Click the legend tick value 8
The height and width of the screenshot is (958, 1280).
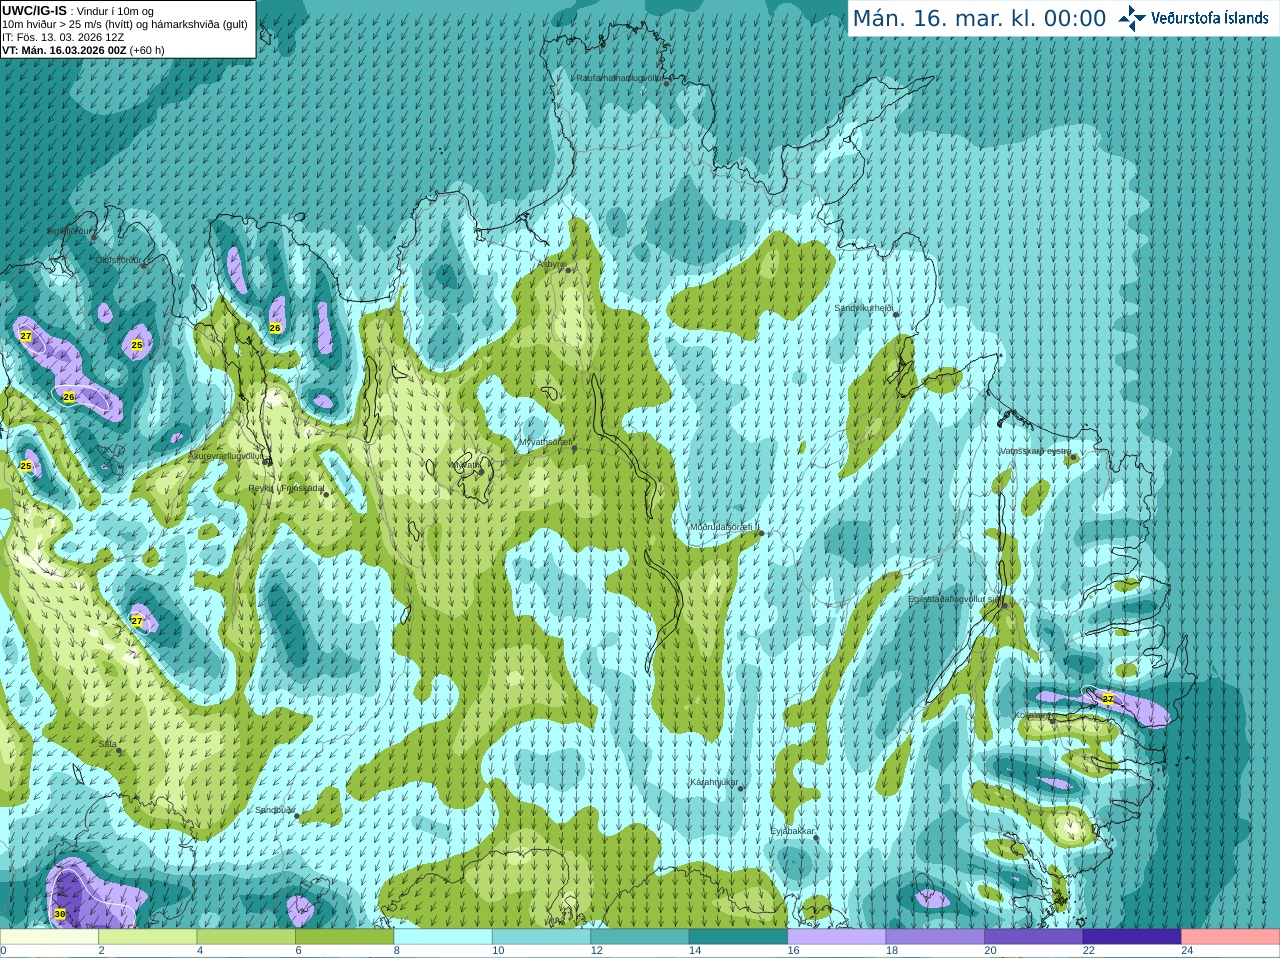pyautogui.click(x=397, y=951)
